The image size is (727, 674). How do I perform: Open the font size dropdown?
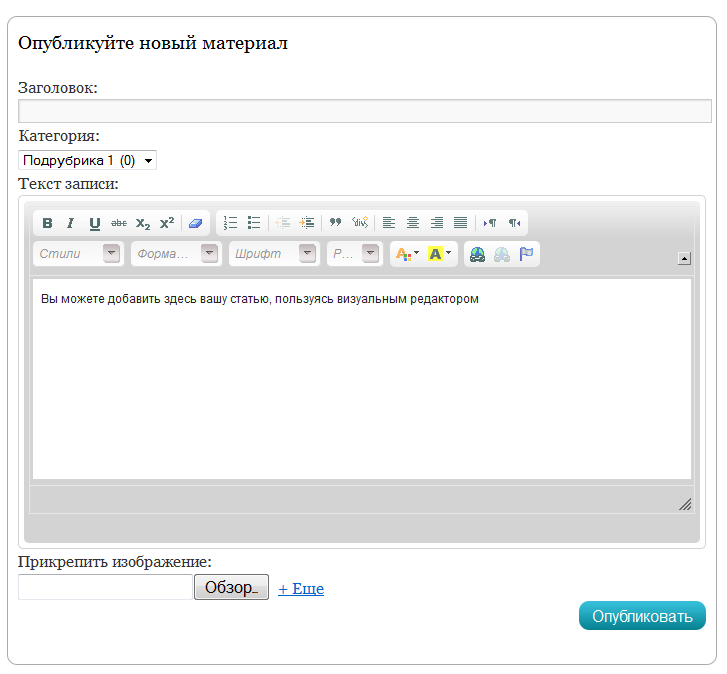pyautogui.click(x=355, y=254)
